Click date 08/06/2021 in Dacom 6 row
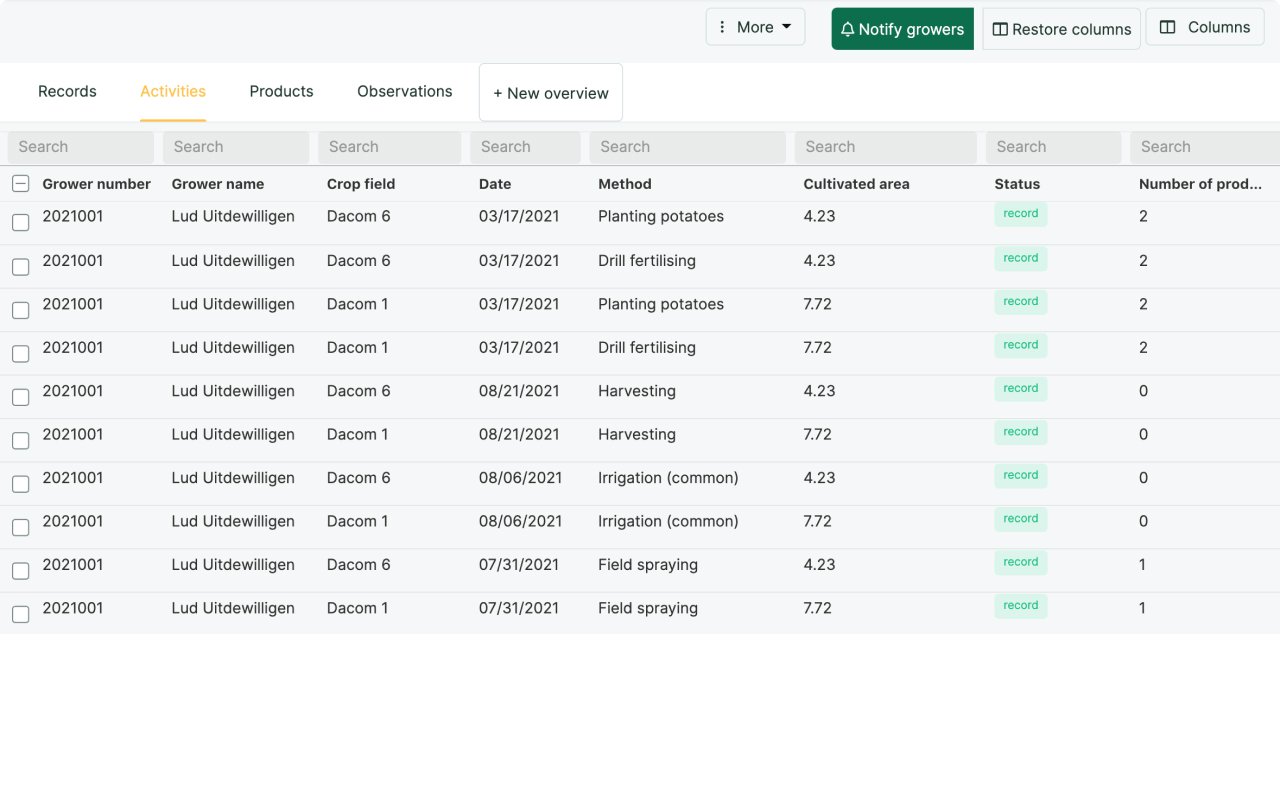This screenshot has height=800, width=1280. [520, 478]
